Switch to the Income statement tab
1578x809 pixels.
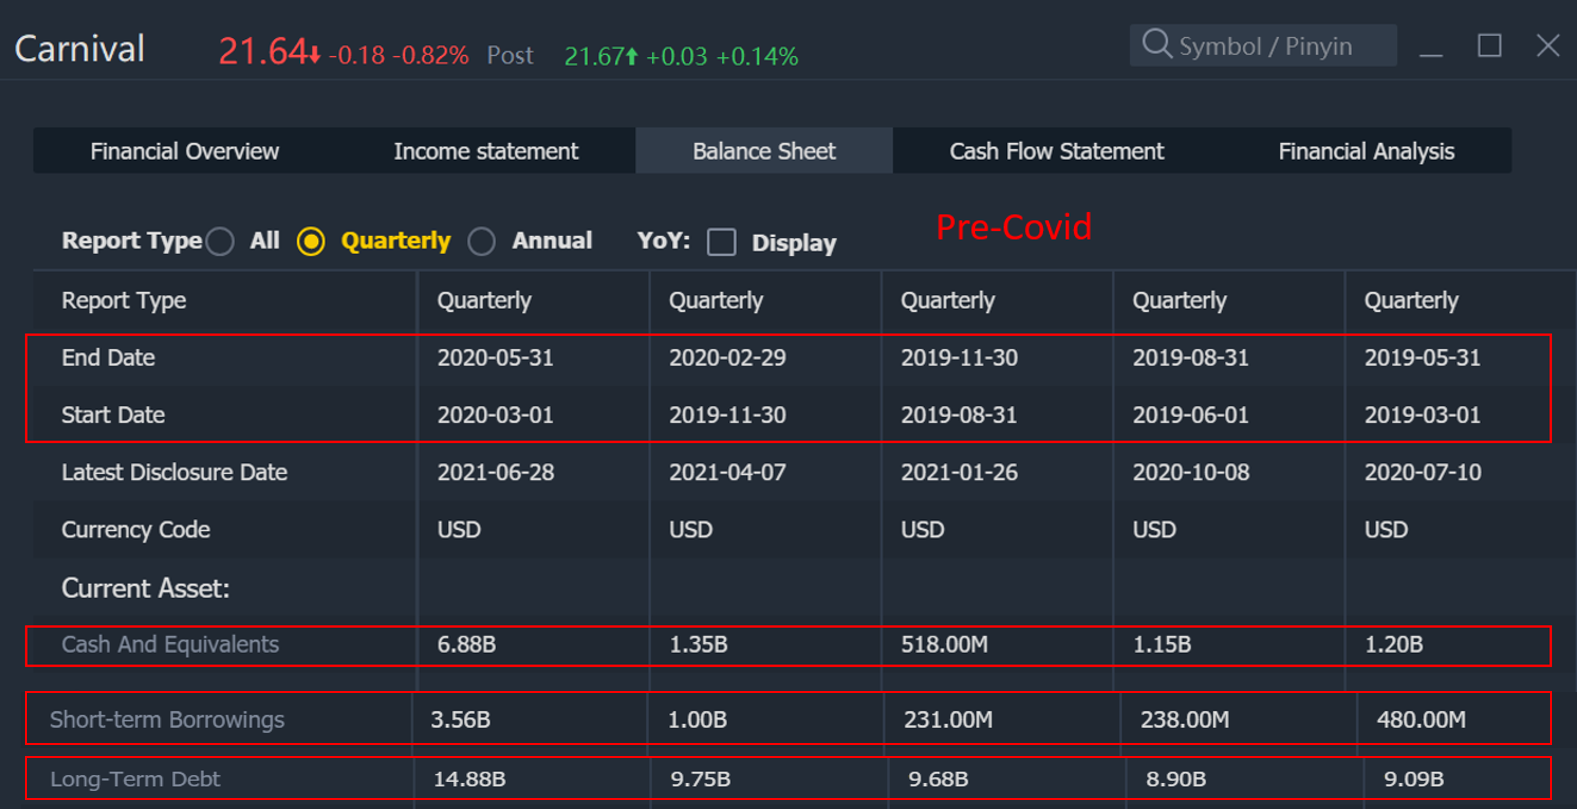(x=486, y=151)
